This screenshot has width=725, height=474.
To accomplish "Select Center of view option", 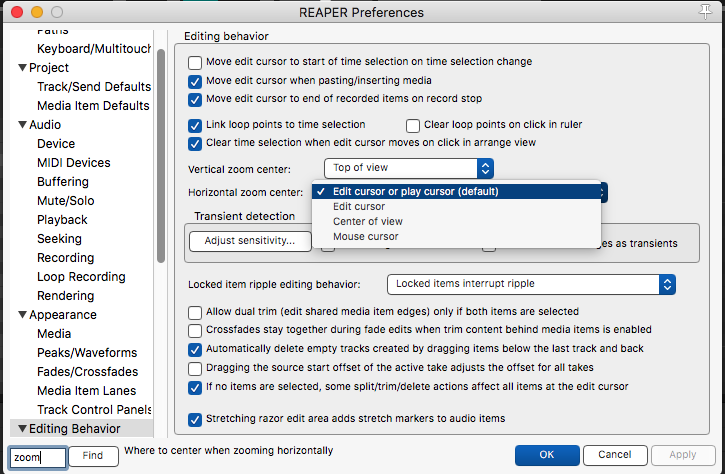I will pos(368,222).
